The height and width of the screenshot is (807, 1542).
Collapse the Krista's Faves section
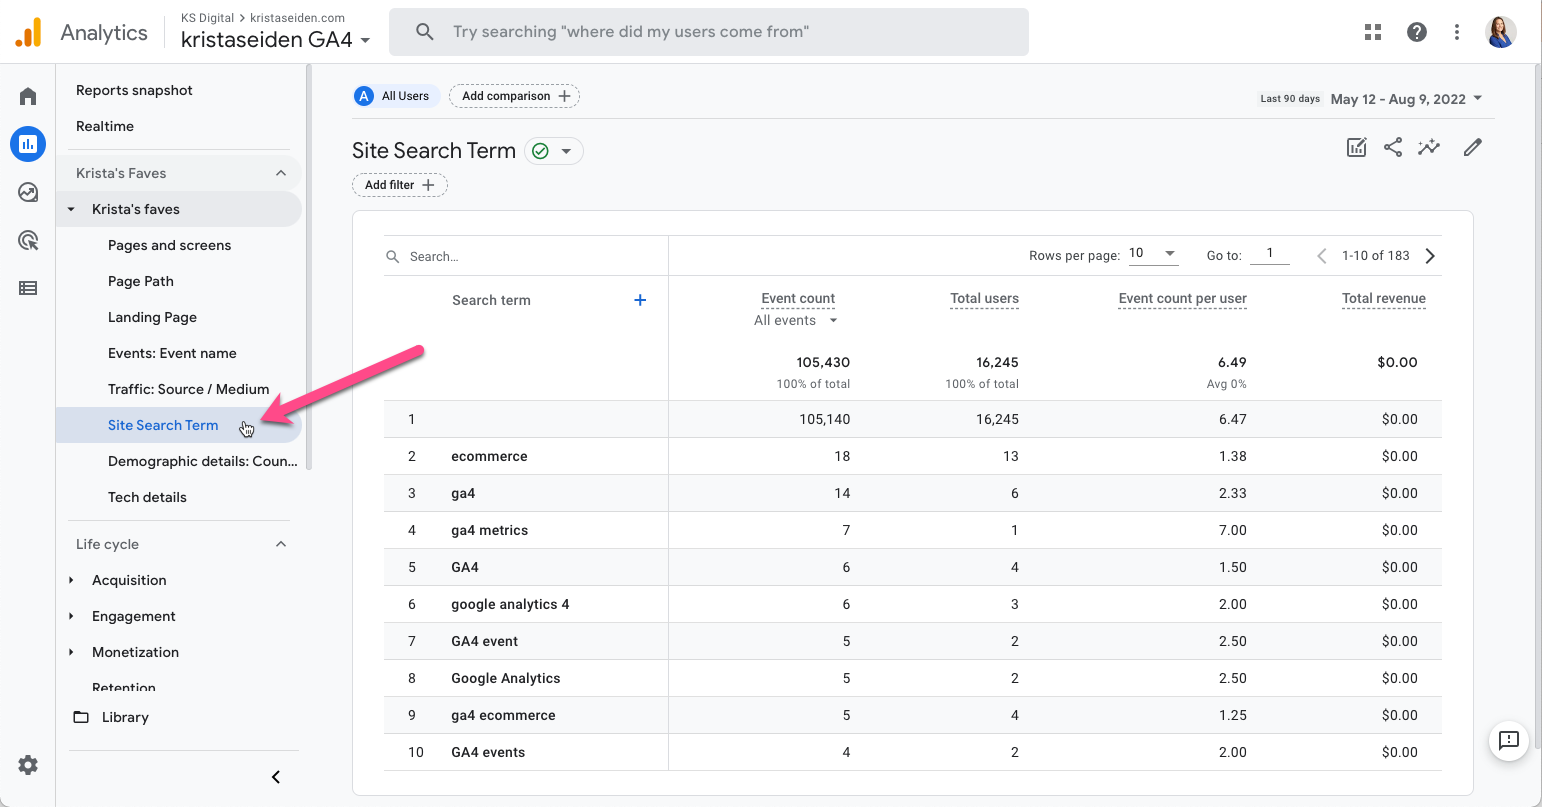click(281, 173)
